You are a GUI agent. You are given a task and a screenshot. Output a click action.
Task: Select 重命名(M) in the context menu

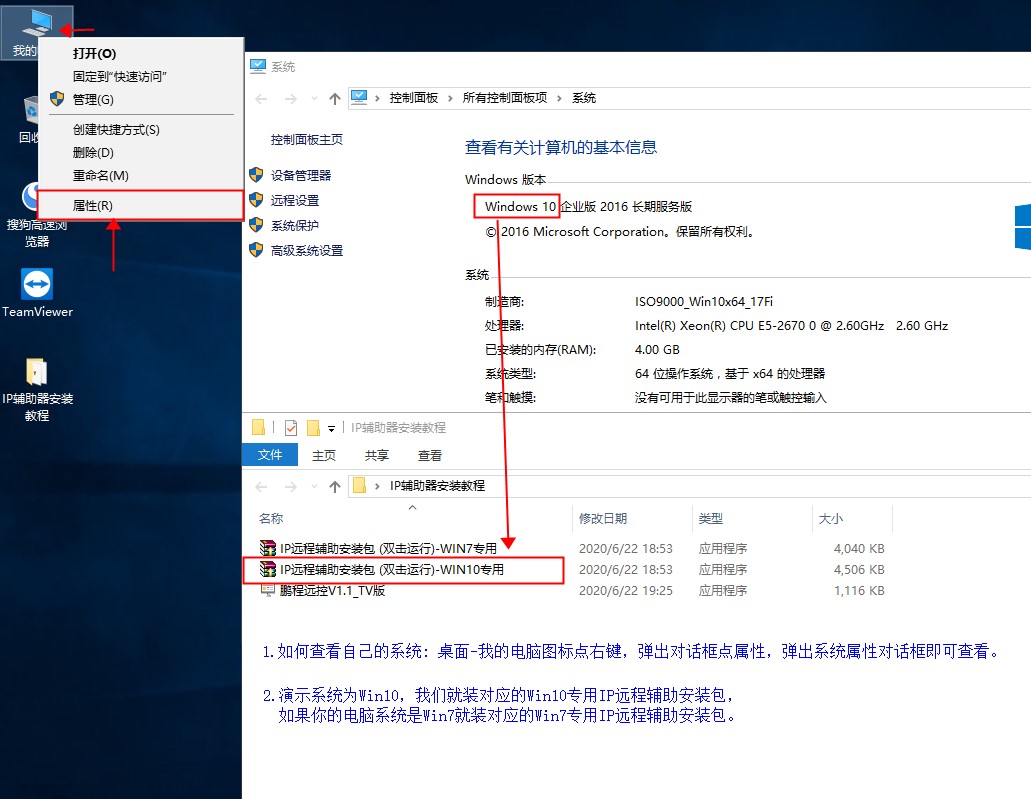(141, 176)
